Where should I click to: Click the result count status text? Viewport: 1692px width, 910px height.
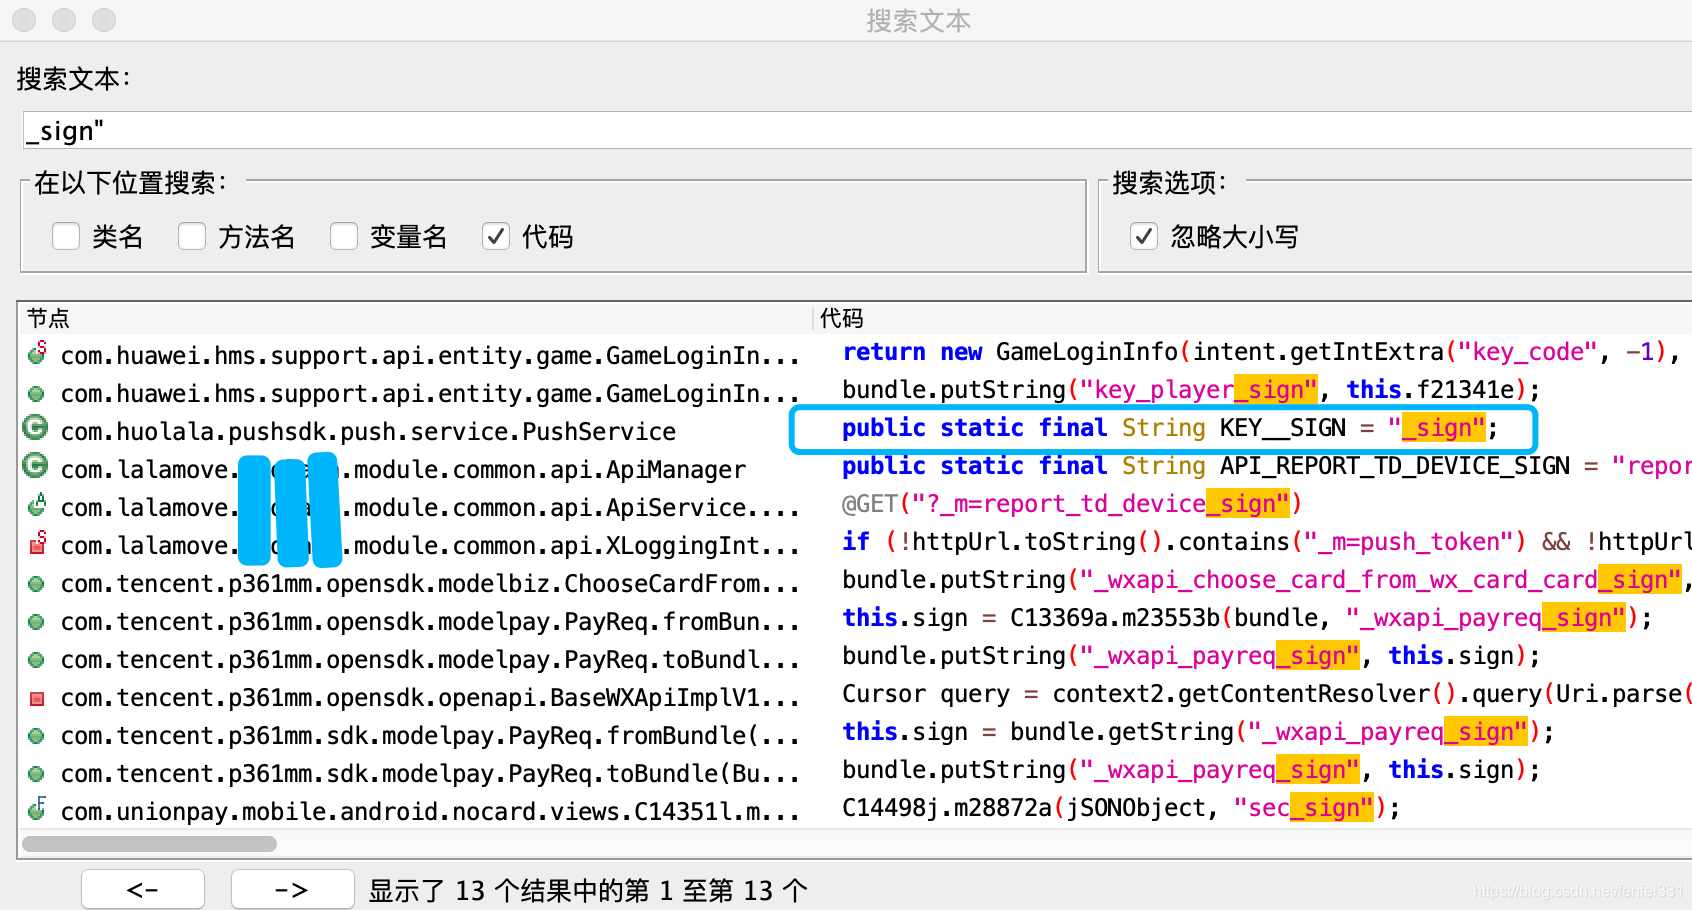pos(588,890)
